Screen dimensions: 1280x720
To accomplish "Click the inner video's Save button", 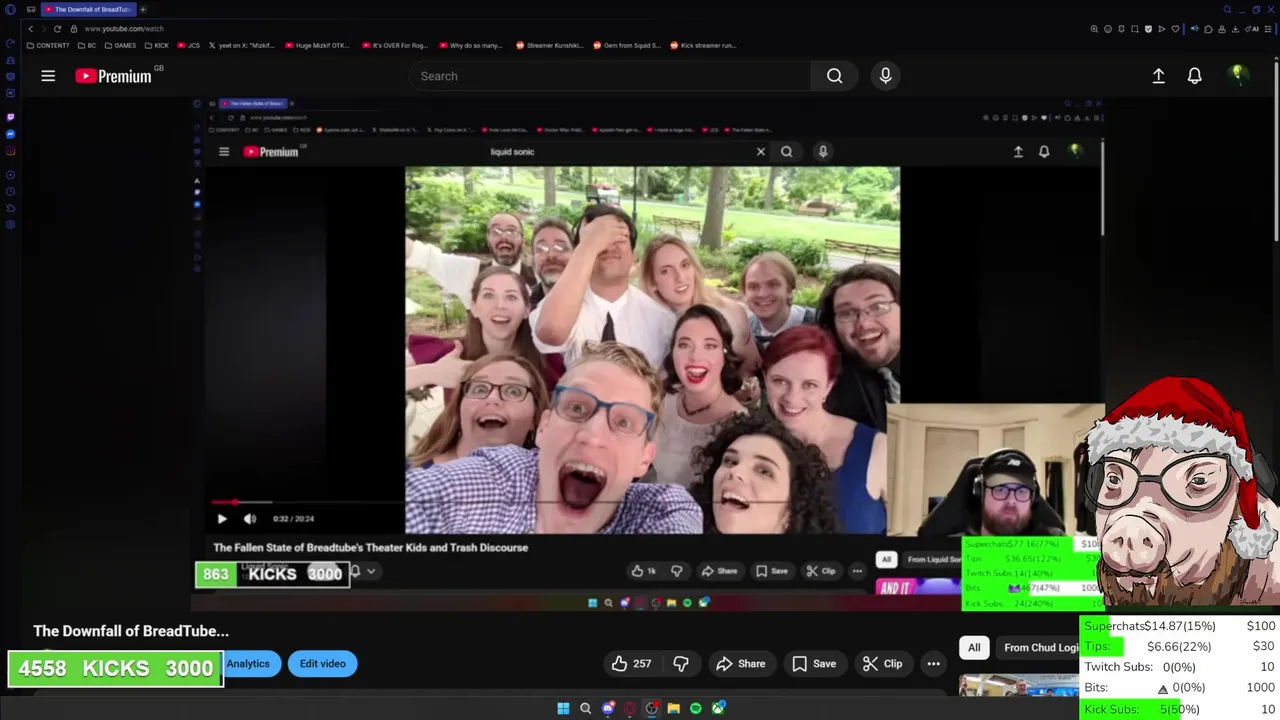I will pyautogui.click(x=772, y=571).
